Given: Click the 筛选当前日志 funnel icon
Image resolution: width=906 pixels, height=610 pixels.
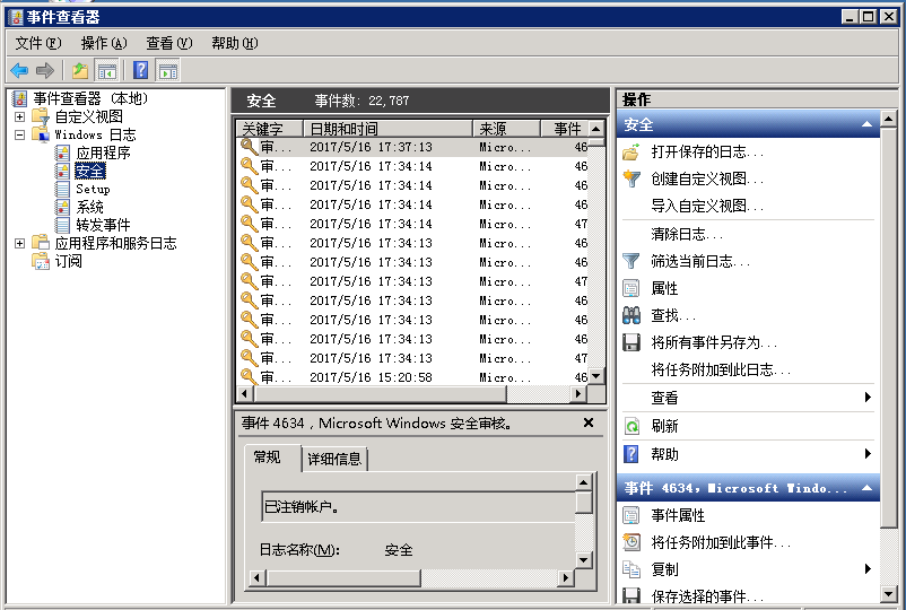Looking at the screenshot, I should (x=631, y=261).
